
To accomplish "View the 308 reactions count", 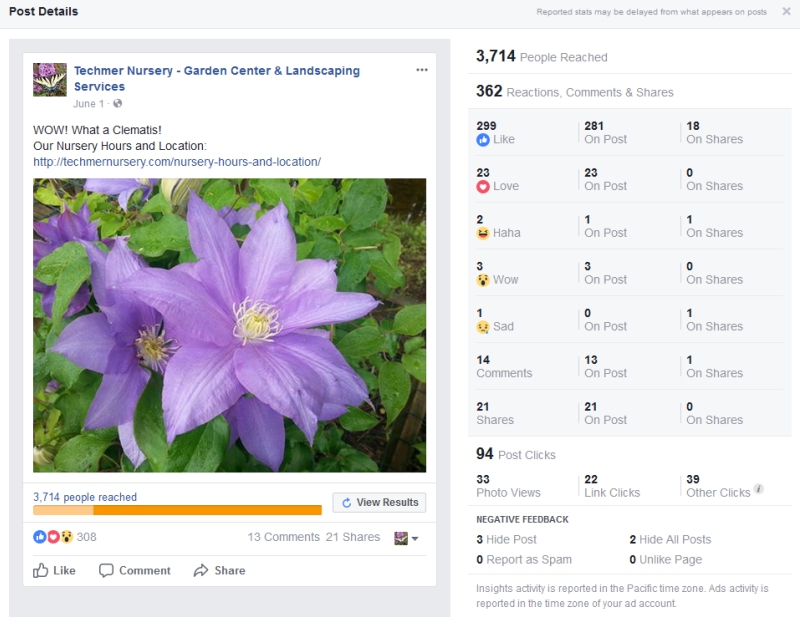I will (x=86, y=537).
